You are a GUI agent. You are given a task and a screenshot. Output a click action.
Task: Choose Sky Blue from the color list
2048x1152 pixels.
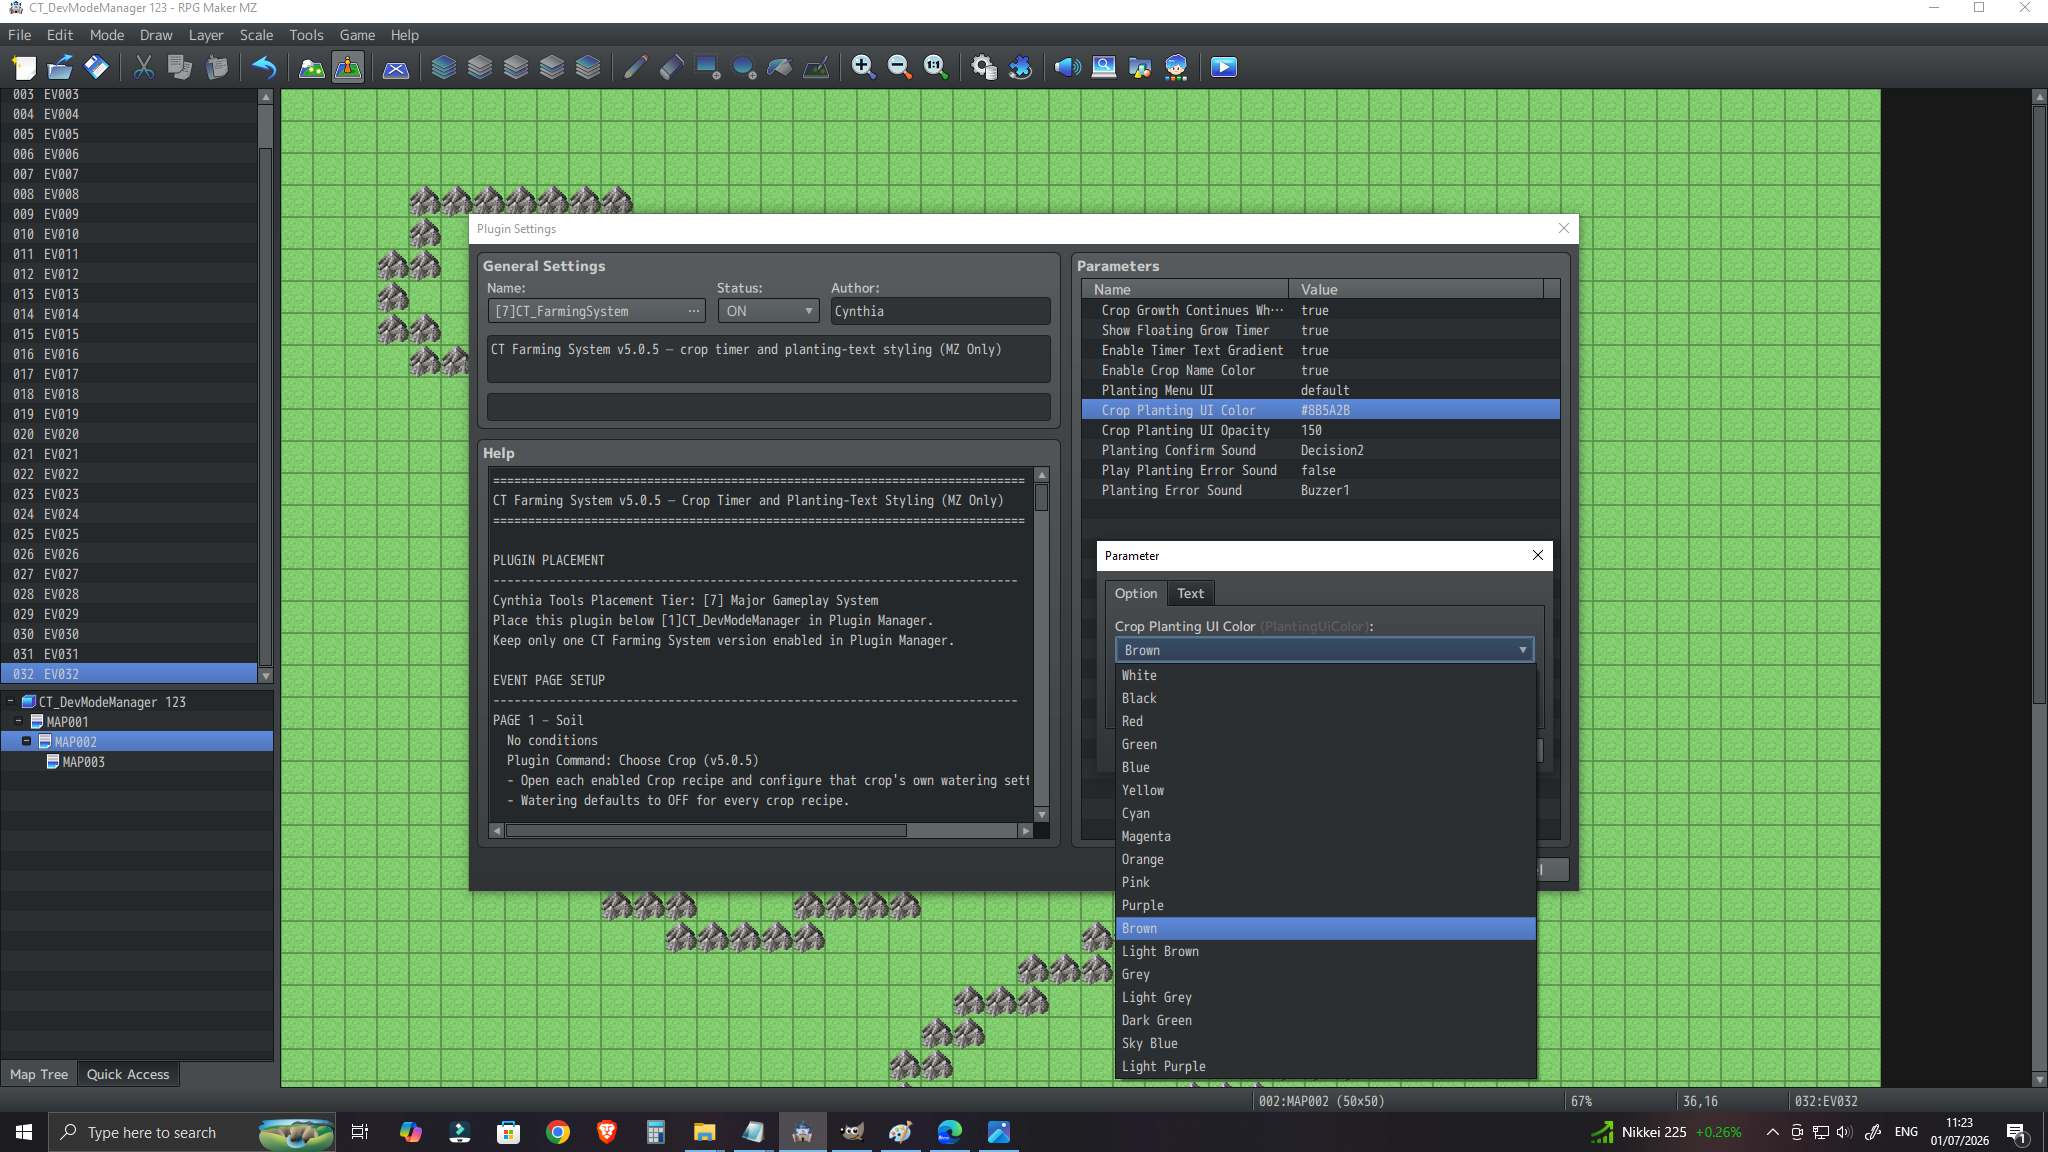click(x=1325, y=1043)
